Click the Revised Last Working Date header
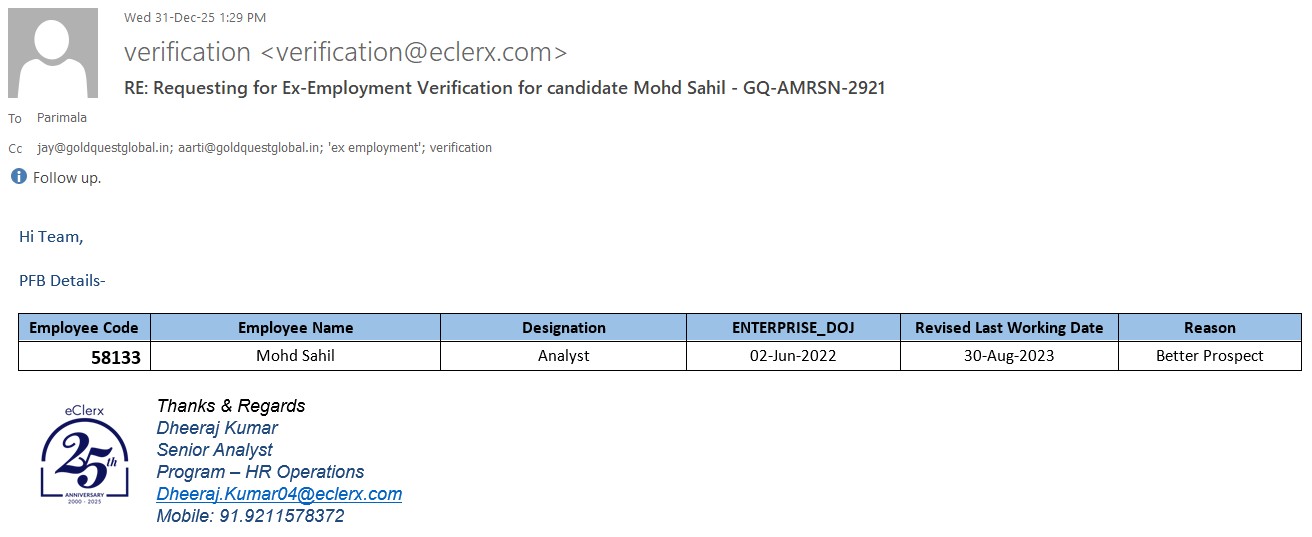1312x537 pixels. pos(1009,328)
